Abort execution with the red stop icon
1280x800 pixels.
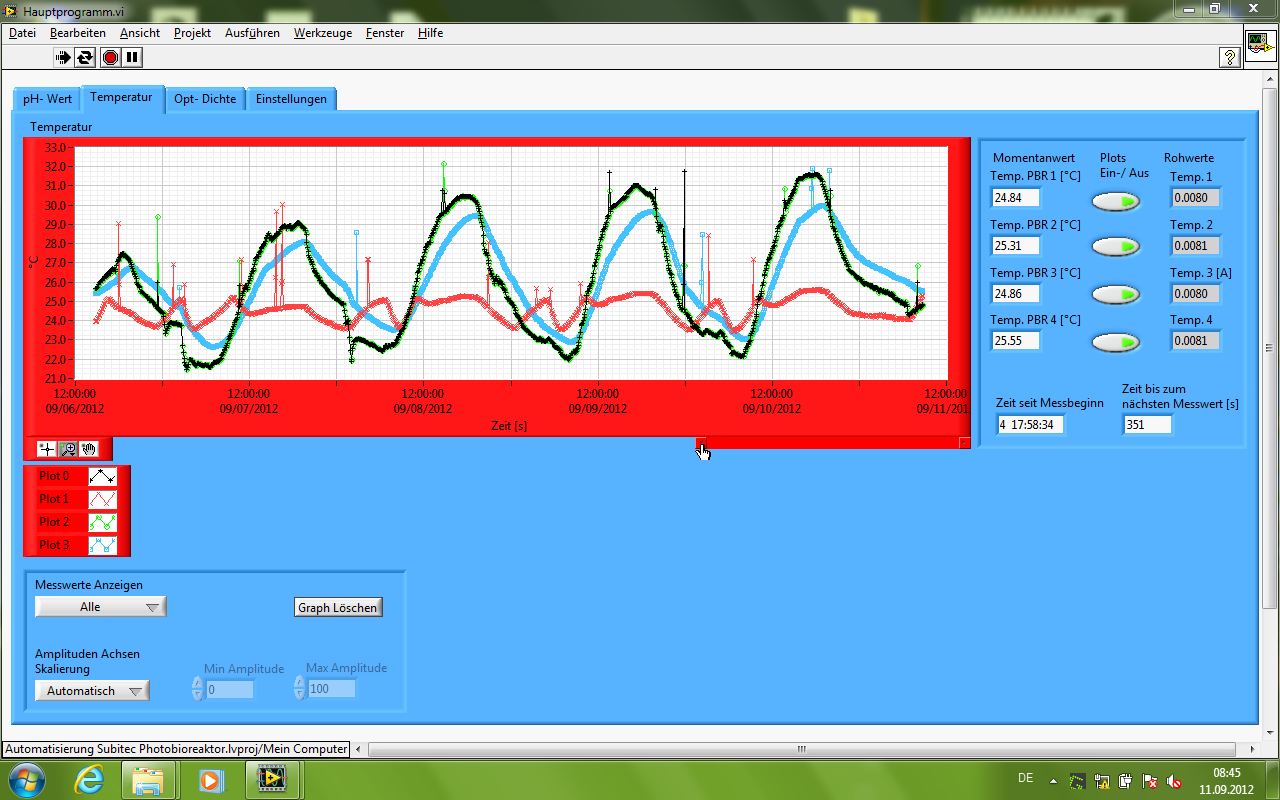point(110,57)
